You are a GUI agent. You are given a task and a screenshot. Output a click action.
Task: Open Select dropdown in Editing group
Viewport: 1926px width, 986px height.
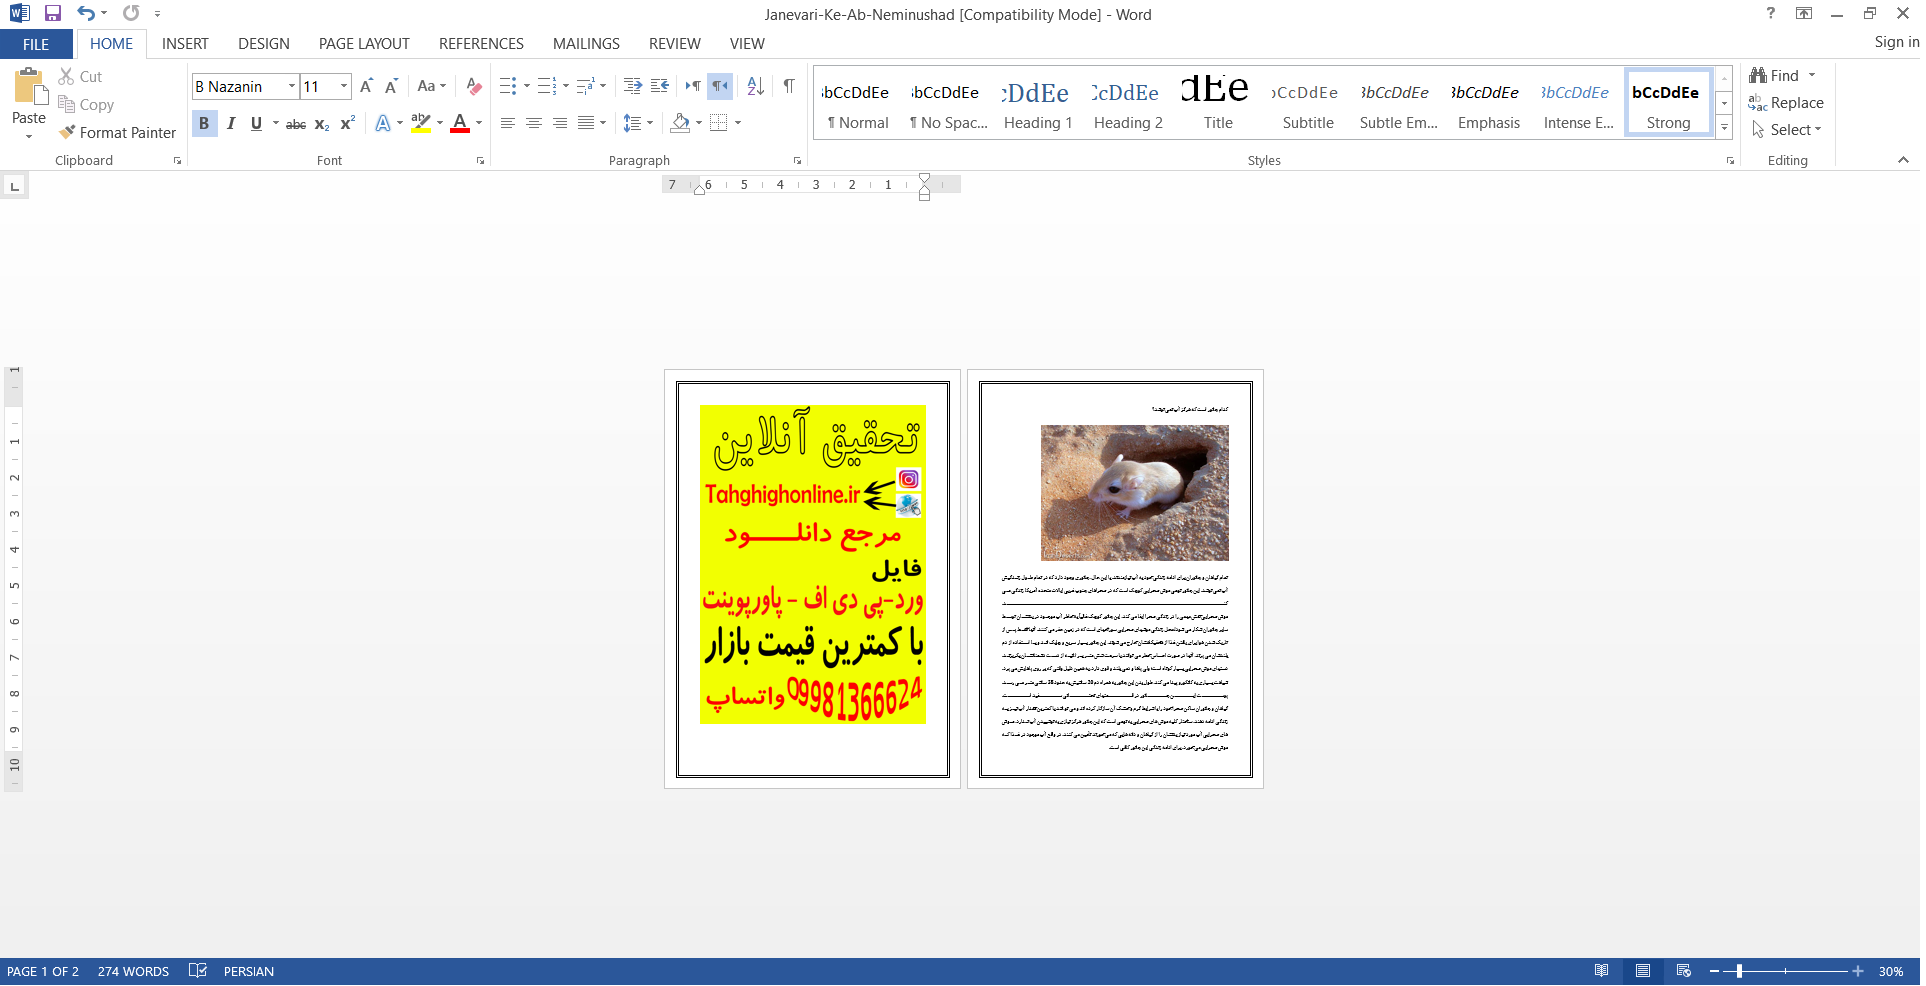(1787, 130)
